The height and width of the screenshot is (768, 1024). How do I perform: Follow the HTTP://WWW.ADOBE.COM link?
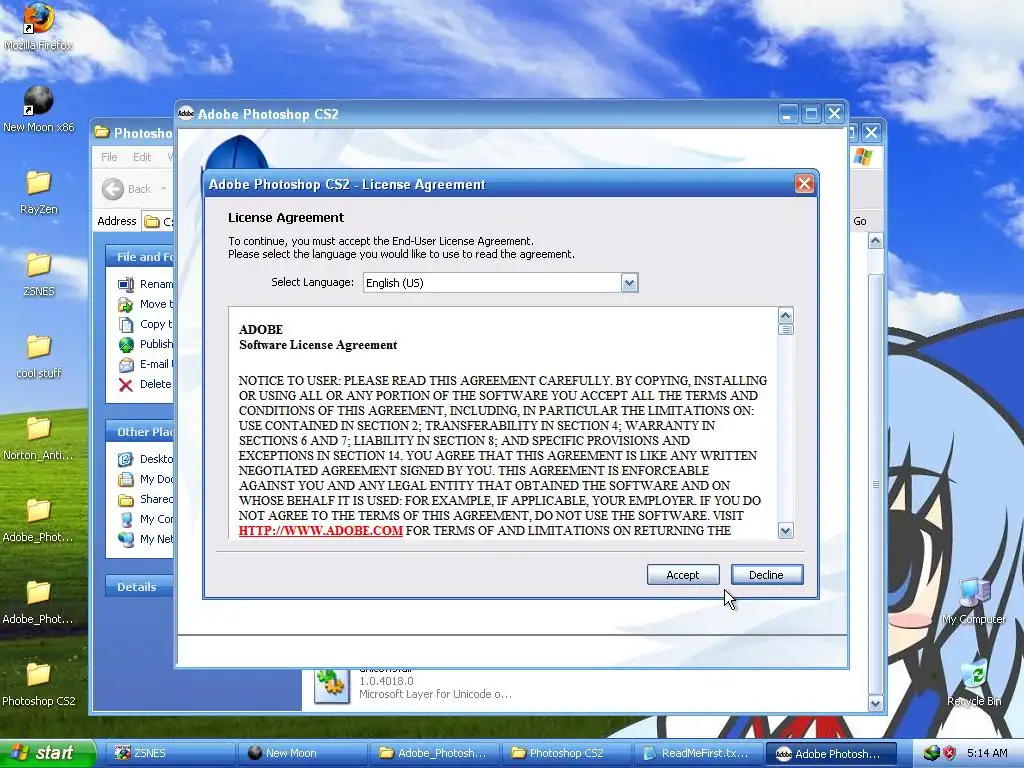point(321,530)
